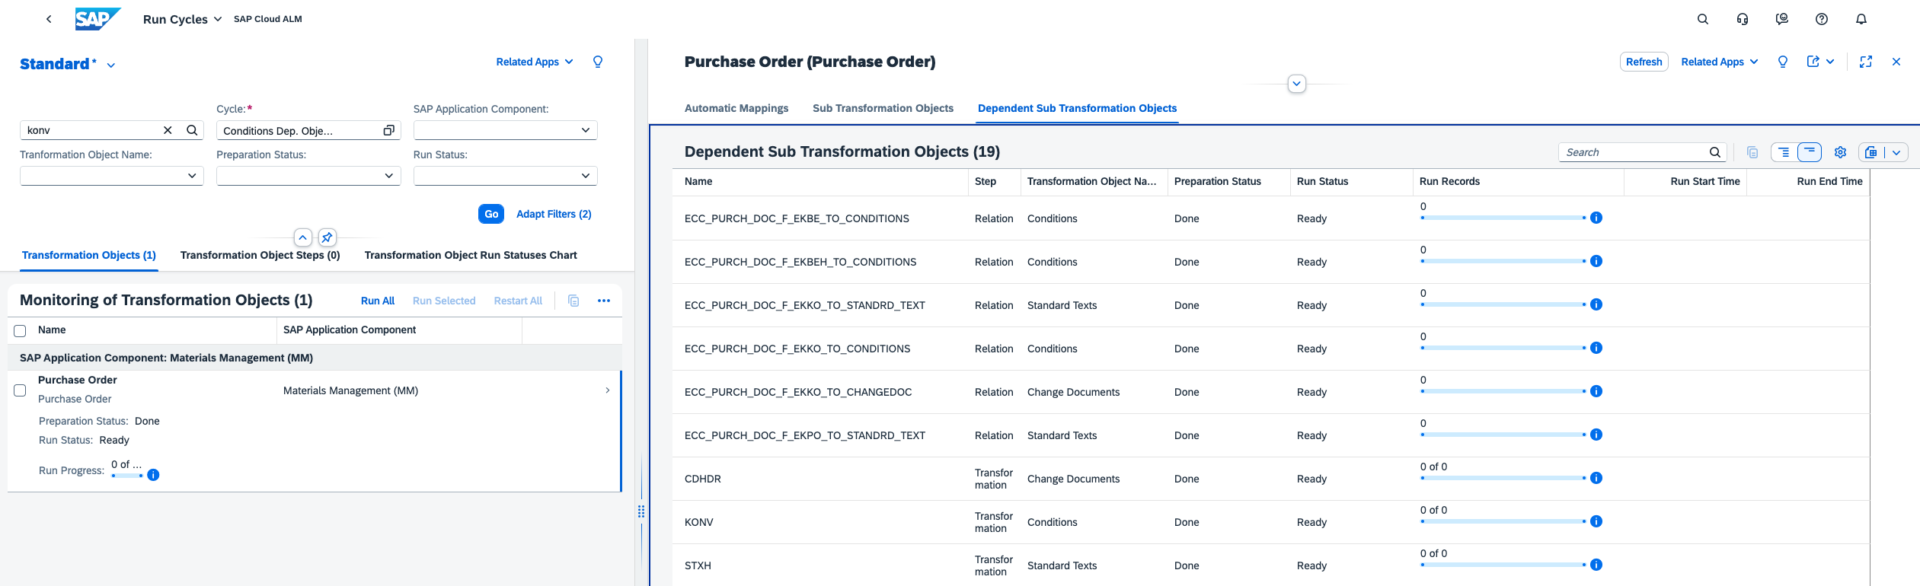The width and height of the screenshot is (1920, 586).
Task: Open value help for Cycle field
Action: (x=389, y=130)
